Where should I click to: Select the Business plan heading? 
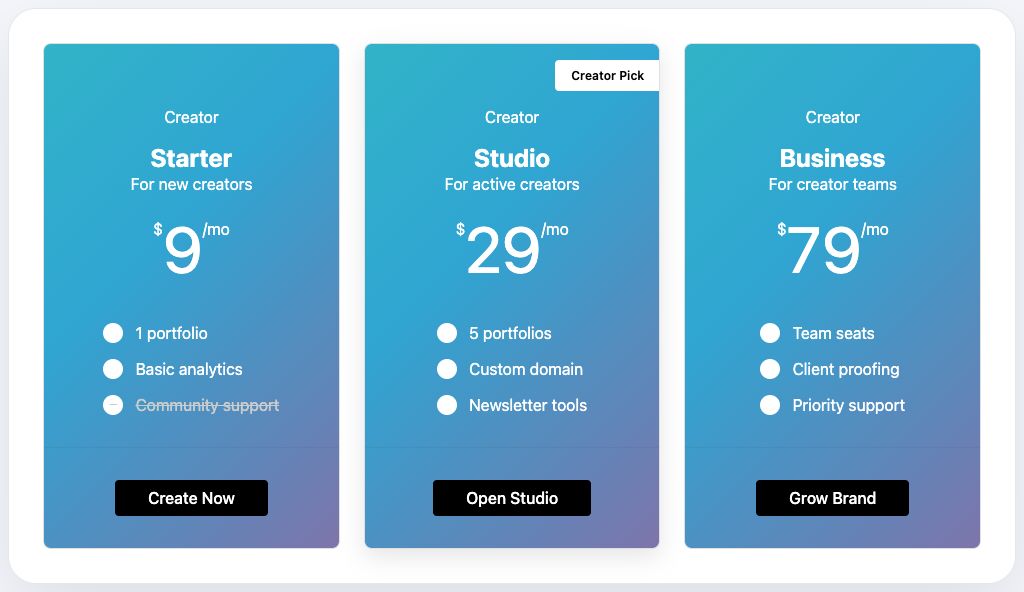[832, 158]
